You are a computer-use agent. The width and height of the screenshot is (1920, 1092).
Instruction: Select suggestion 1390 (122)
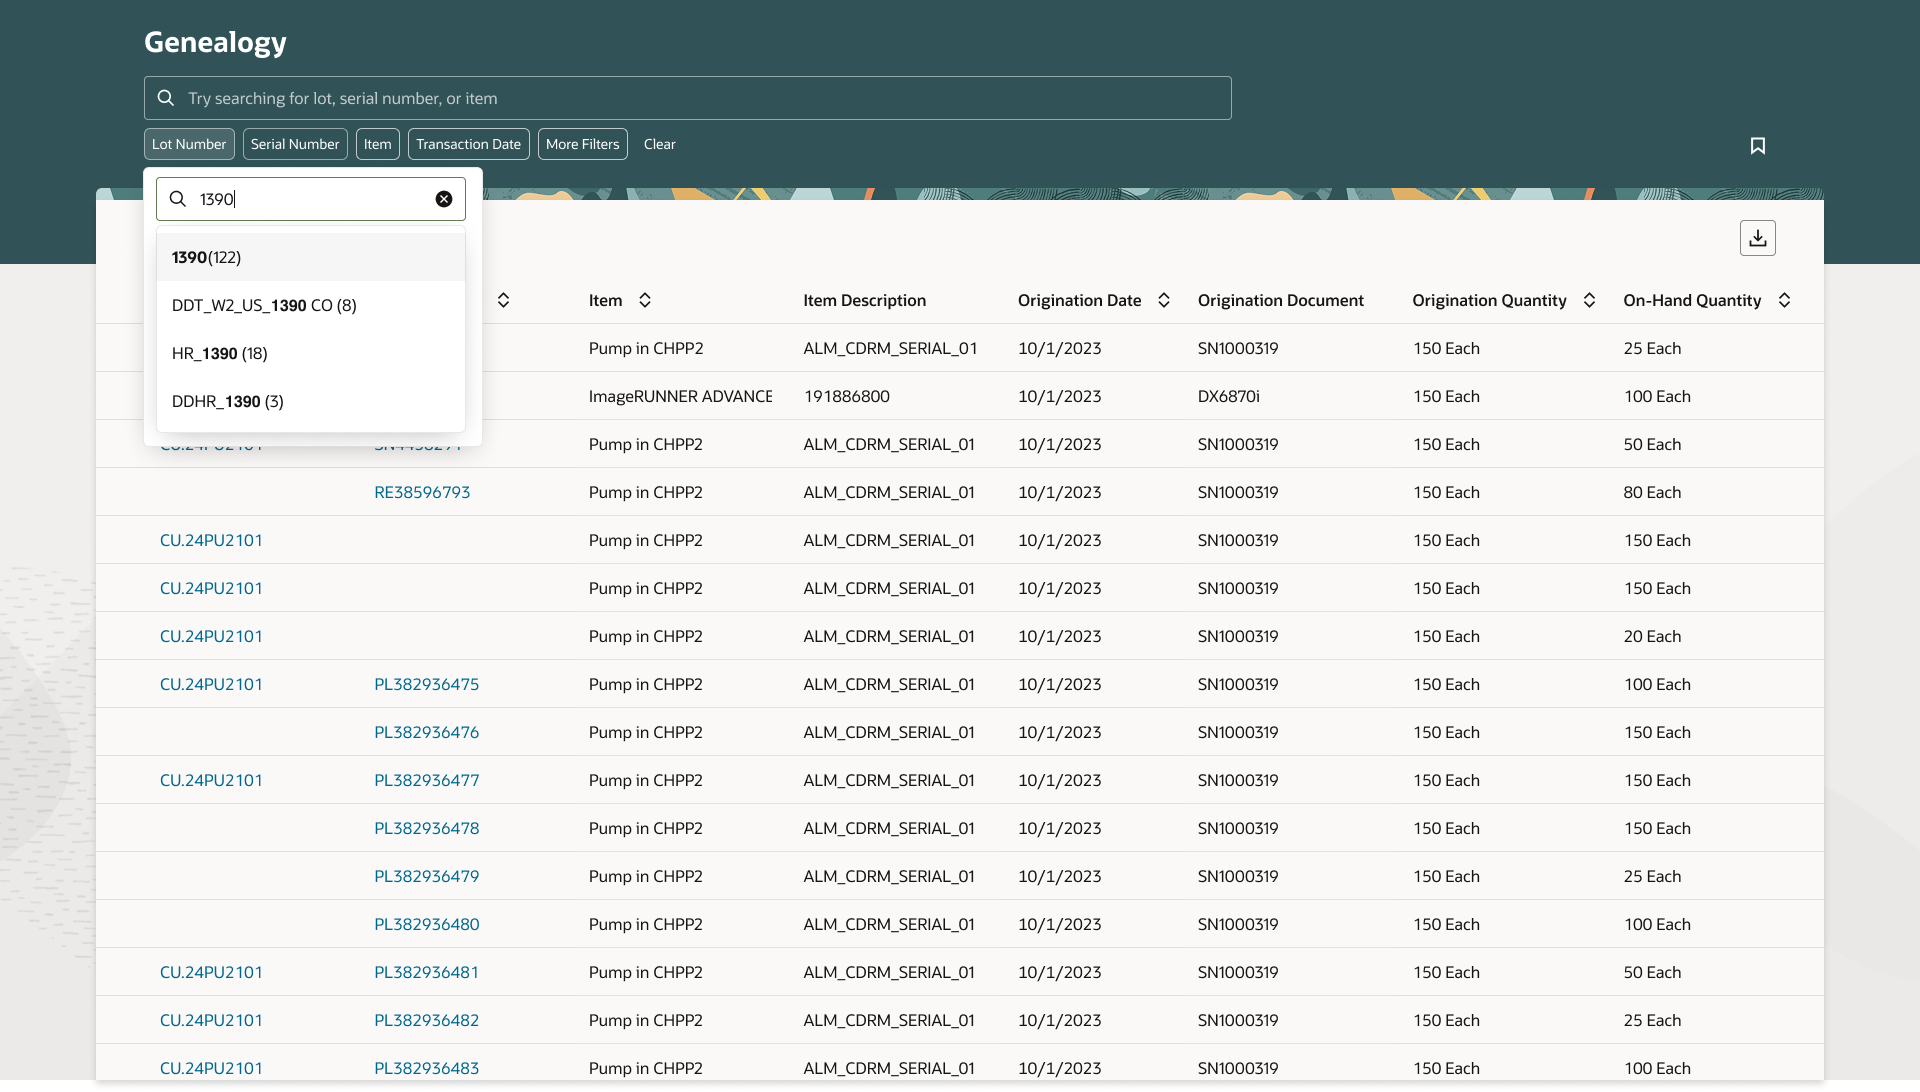tap(207, 257)
